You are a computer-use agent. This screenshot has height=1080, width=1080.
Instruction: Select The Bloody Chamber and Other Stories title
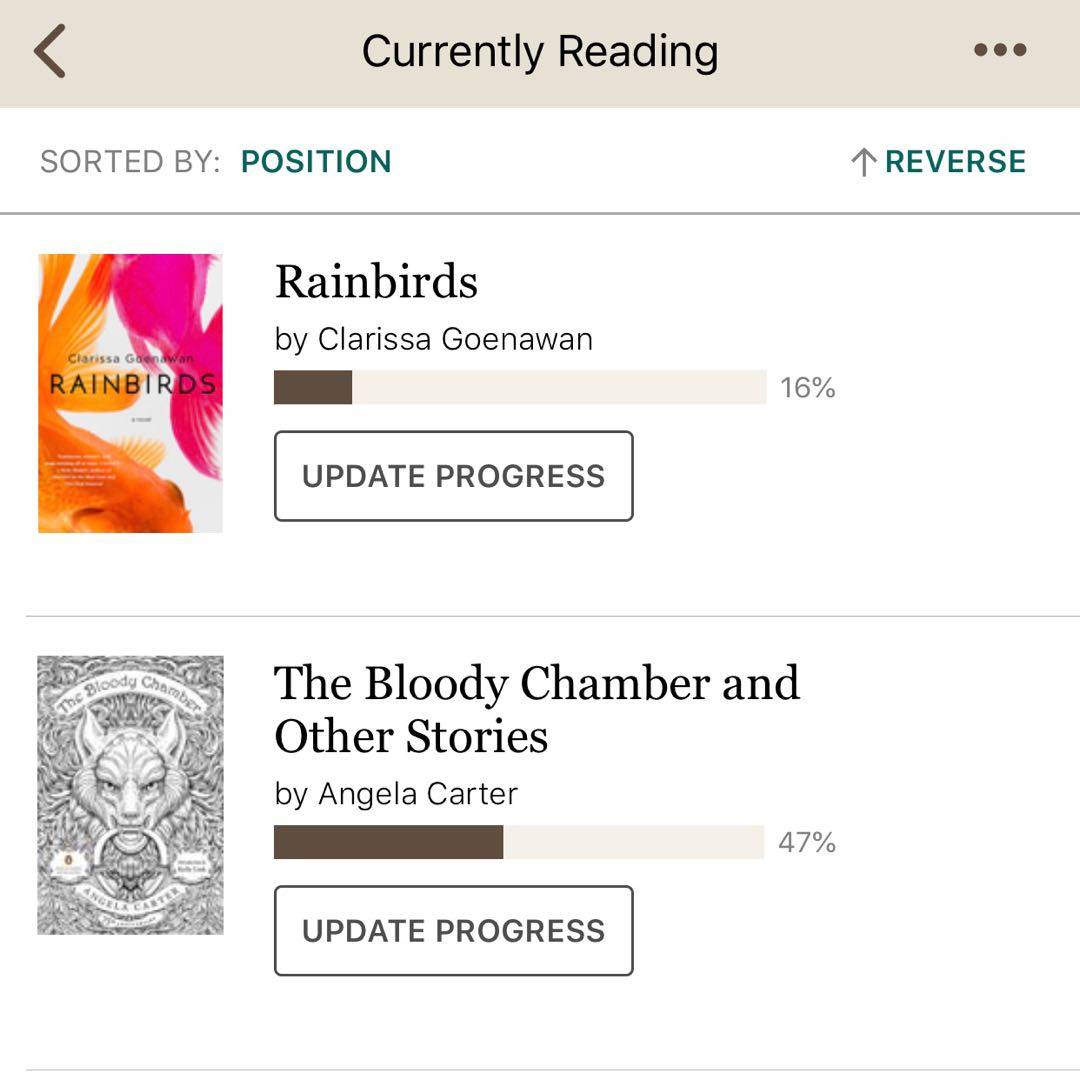[536, 710]
